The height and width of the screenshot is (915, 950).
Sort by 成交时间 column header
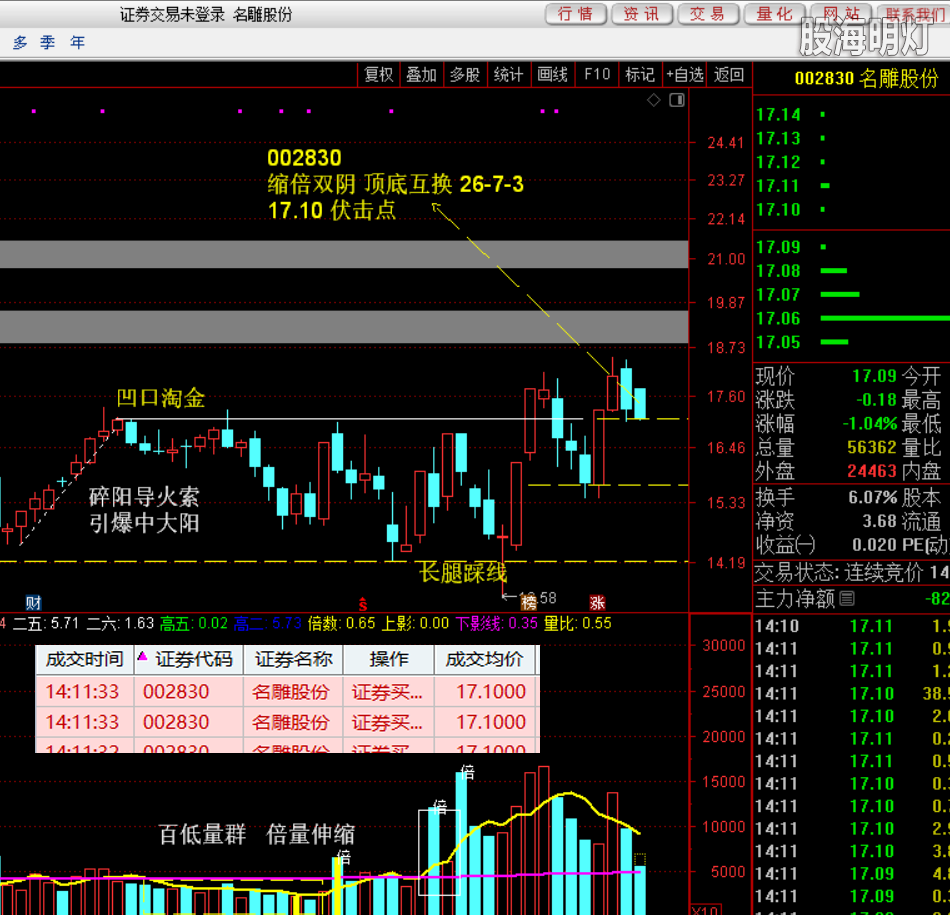click(85, 659)
